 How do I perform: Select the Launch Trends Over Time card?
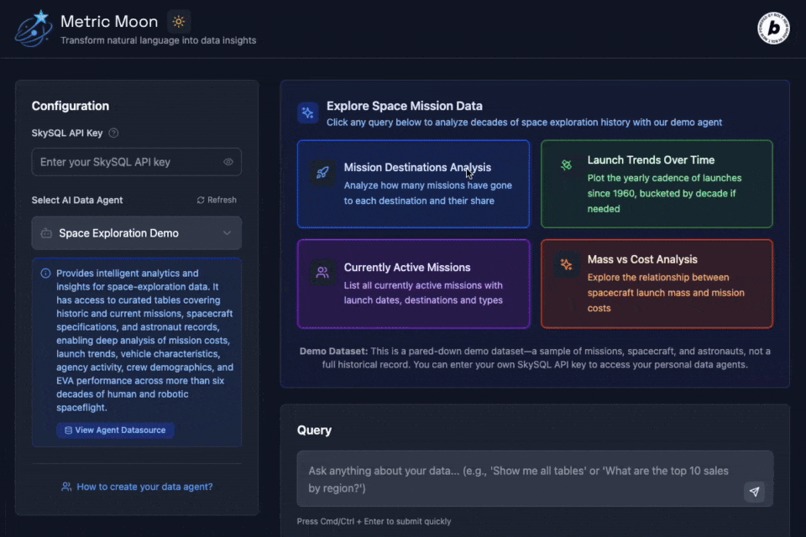click(656, 184)
